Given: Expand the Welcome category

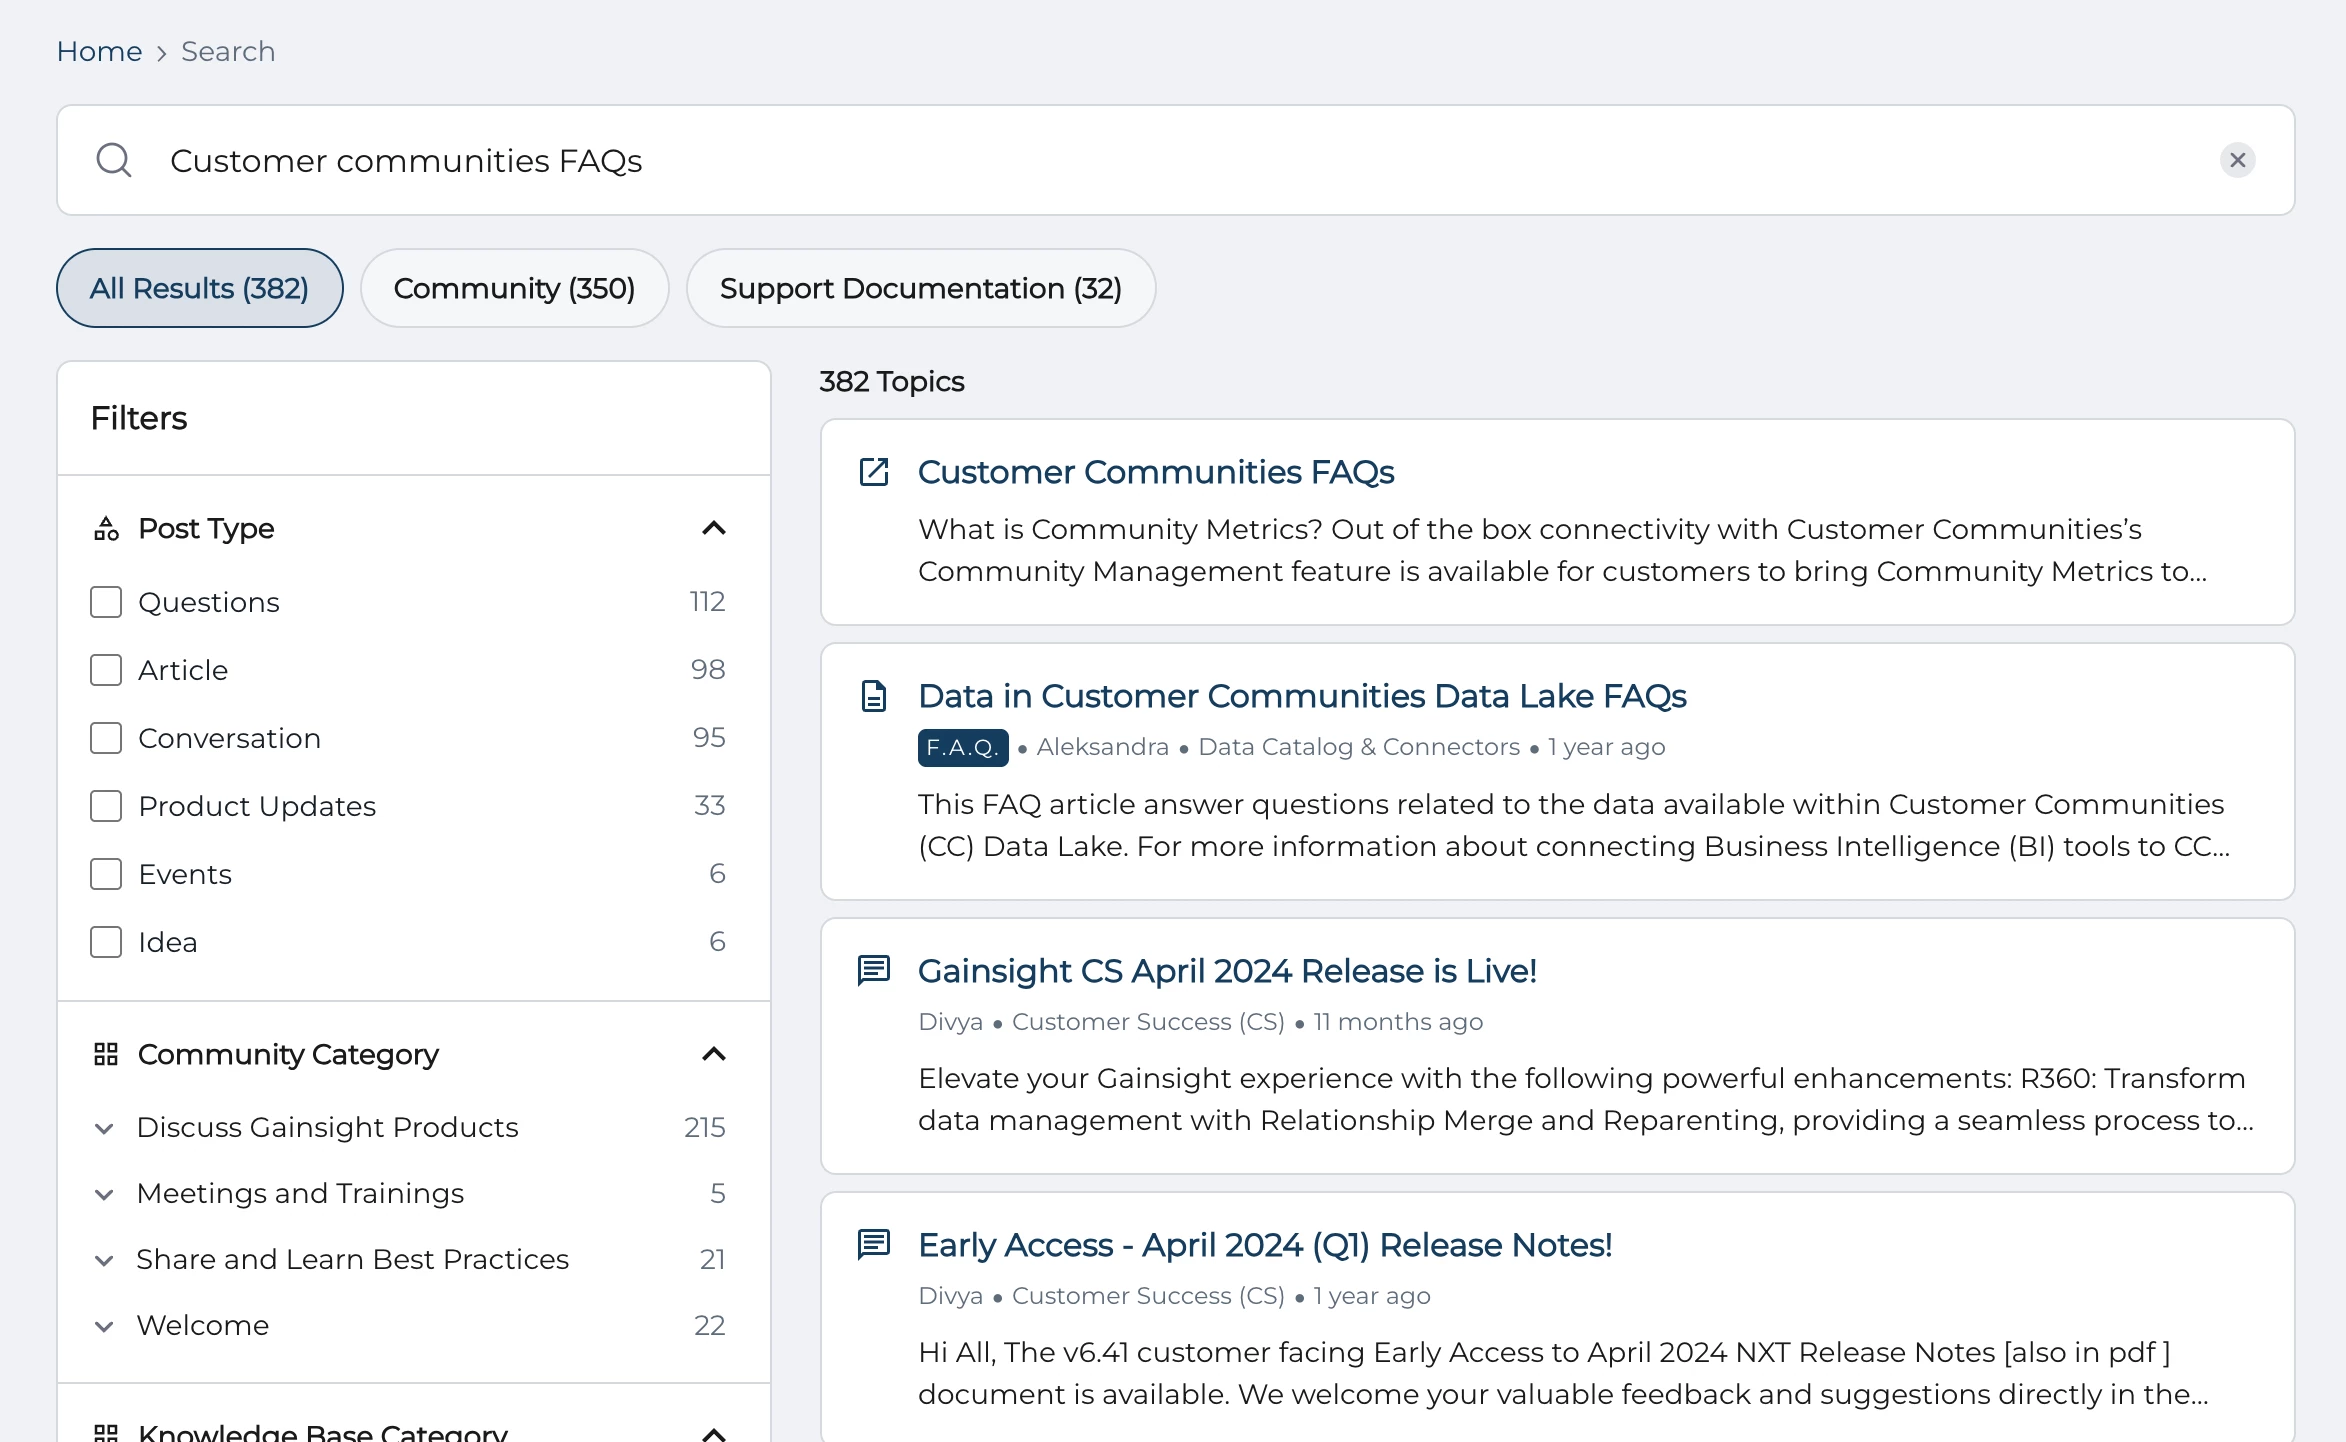Looking at the screenshot, I should pos(104,1326).
